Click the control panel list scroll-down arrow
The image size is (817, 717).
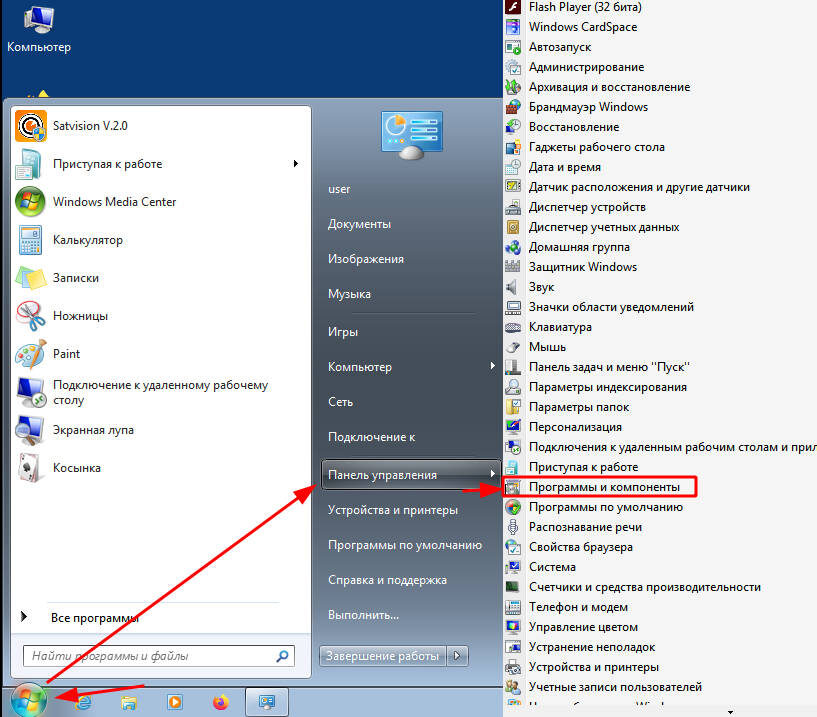coord(731,712)
